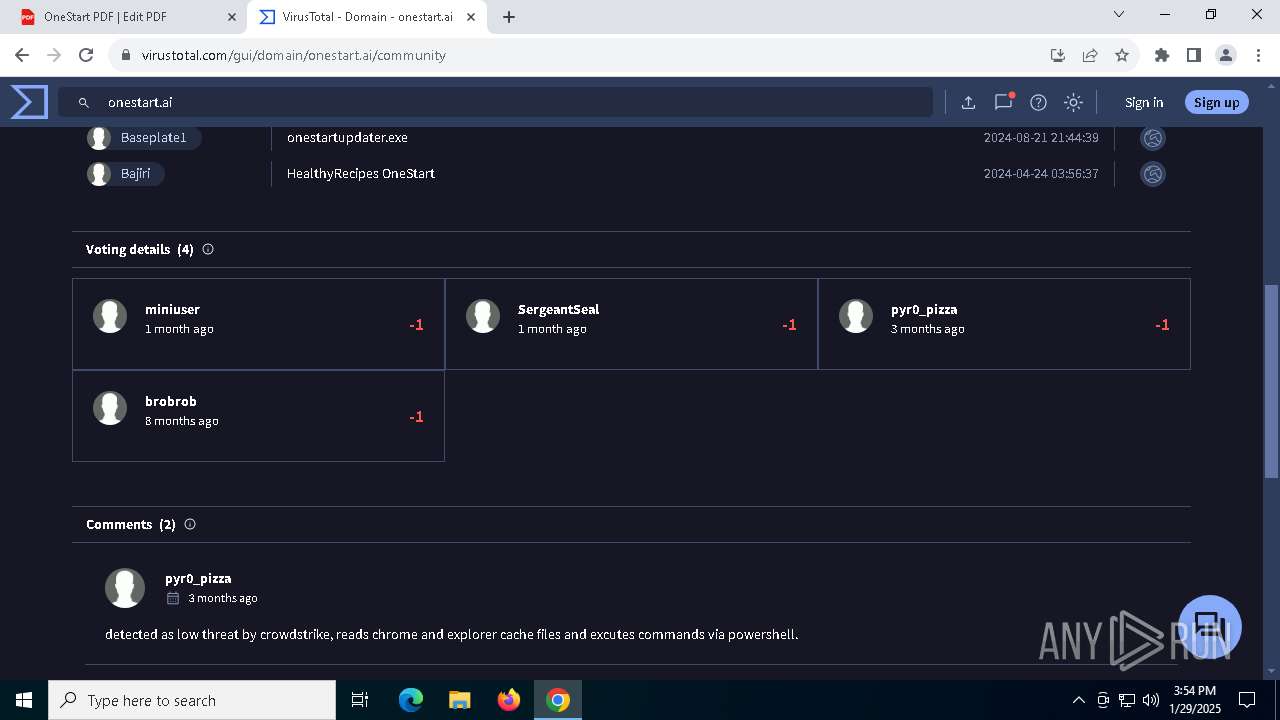1280x720 pixels.
Task: Expand the tab search dropdown
Action: coord(1119,14)
